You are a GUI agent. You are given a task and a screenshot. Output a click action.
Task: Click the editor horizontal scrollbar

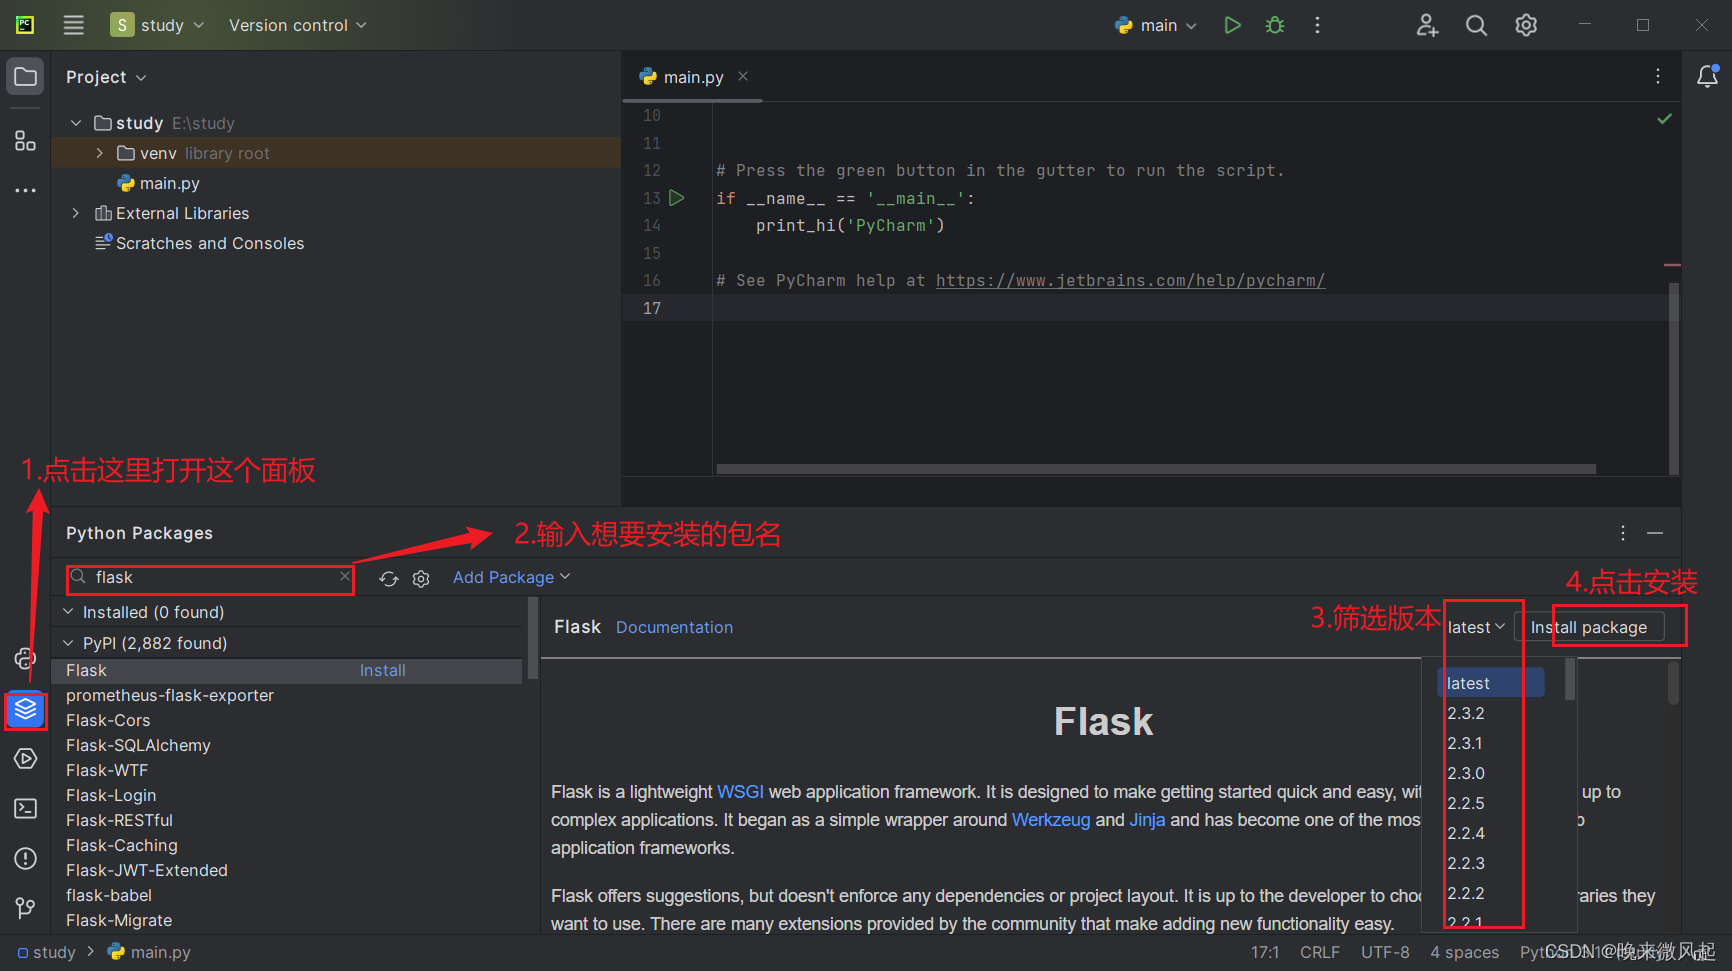tap(1156, 468)
